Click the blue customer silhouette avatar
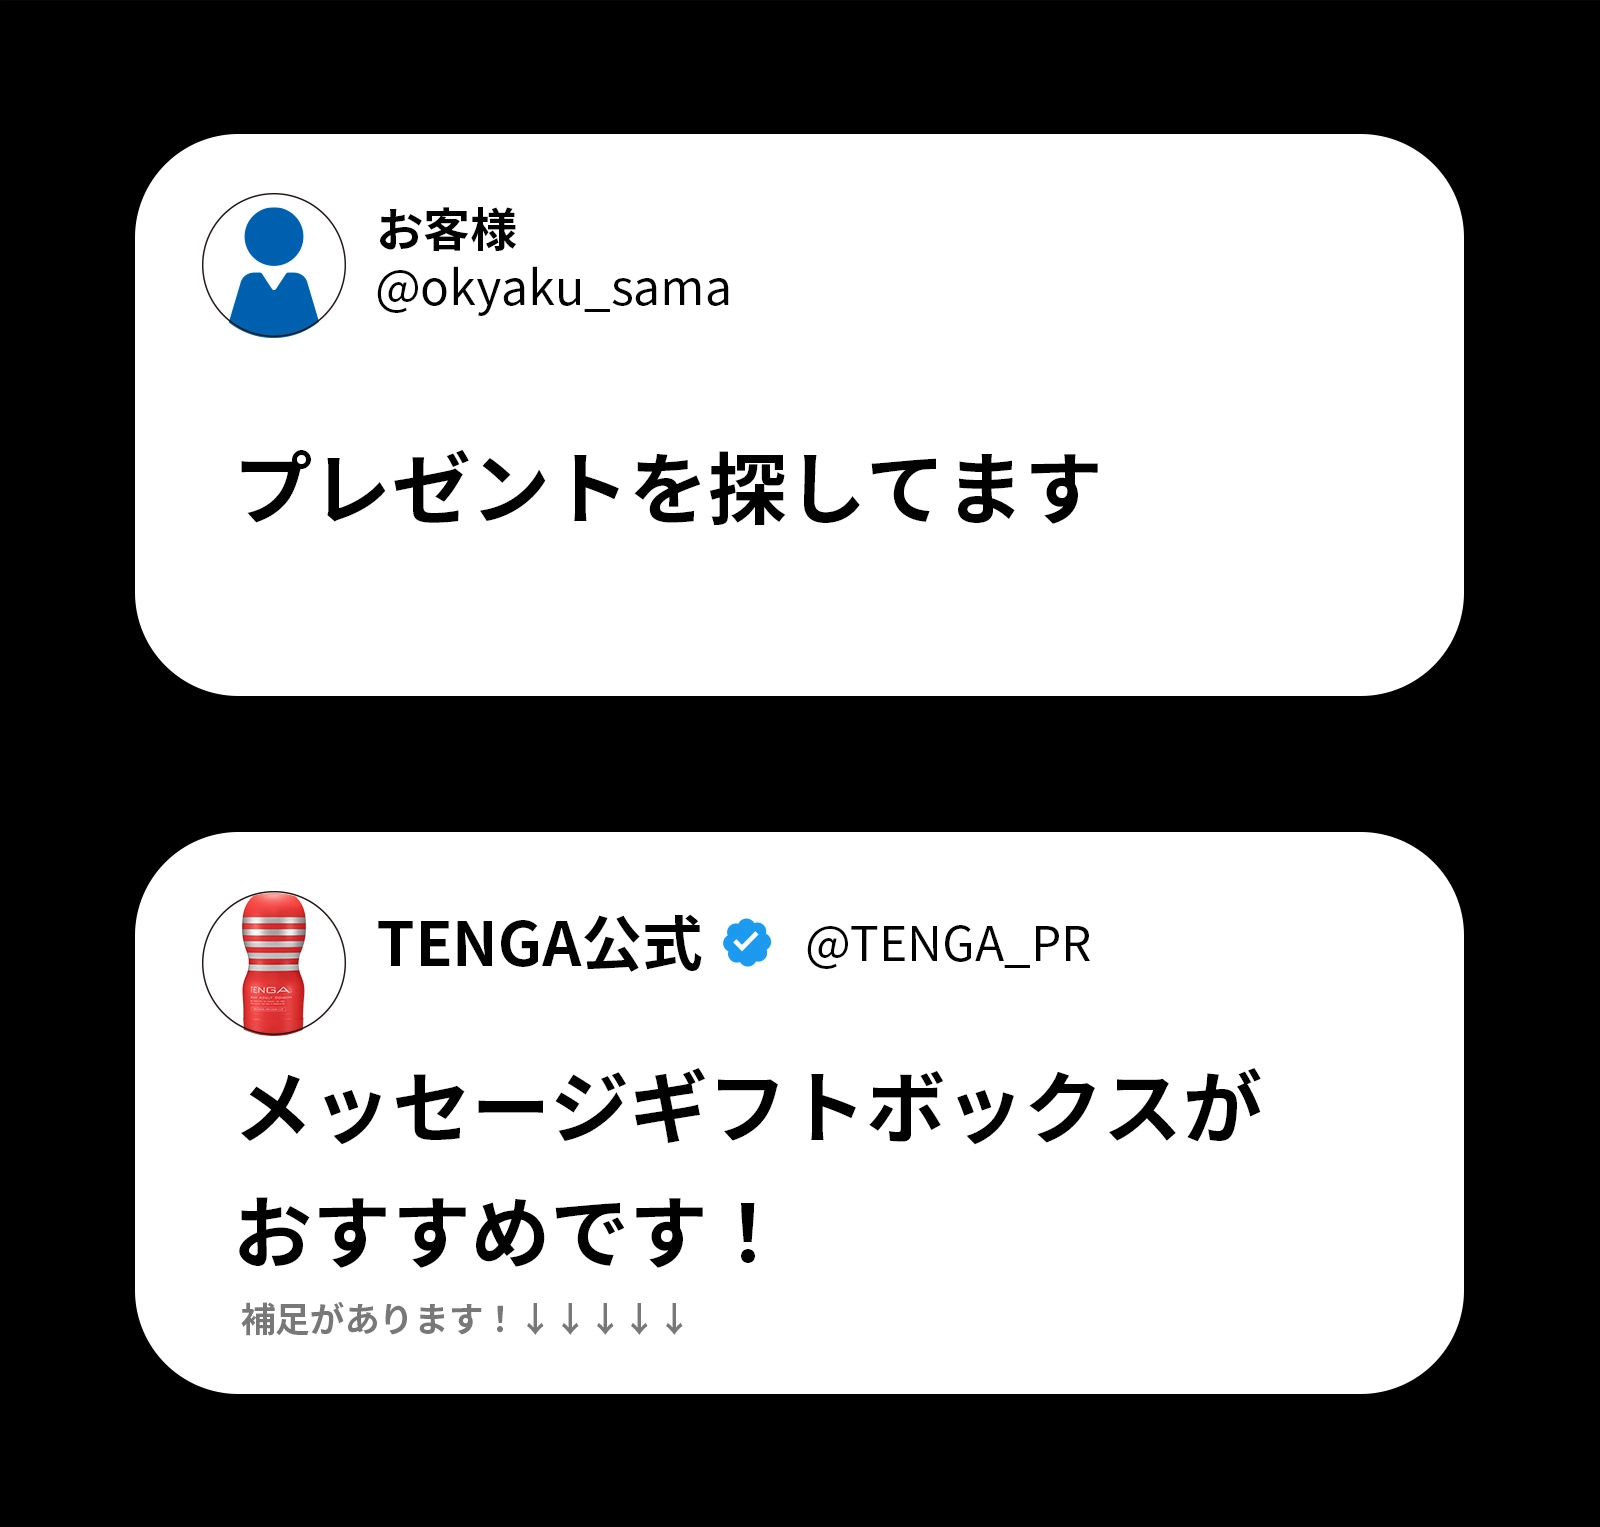Screen dimensions: 1600x1527 pos(273,265)
